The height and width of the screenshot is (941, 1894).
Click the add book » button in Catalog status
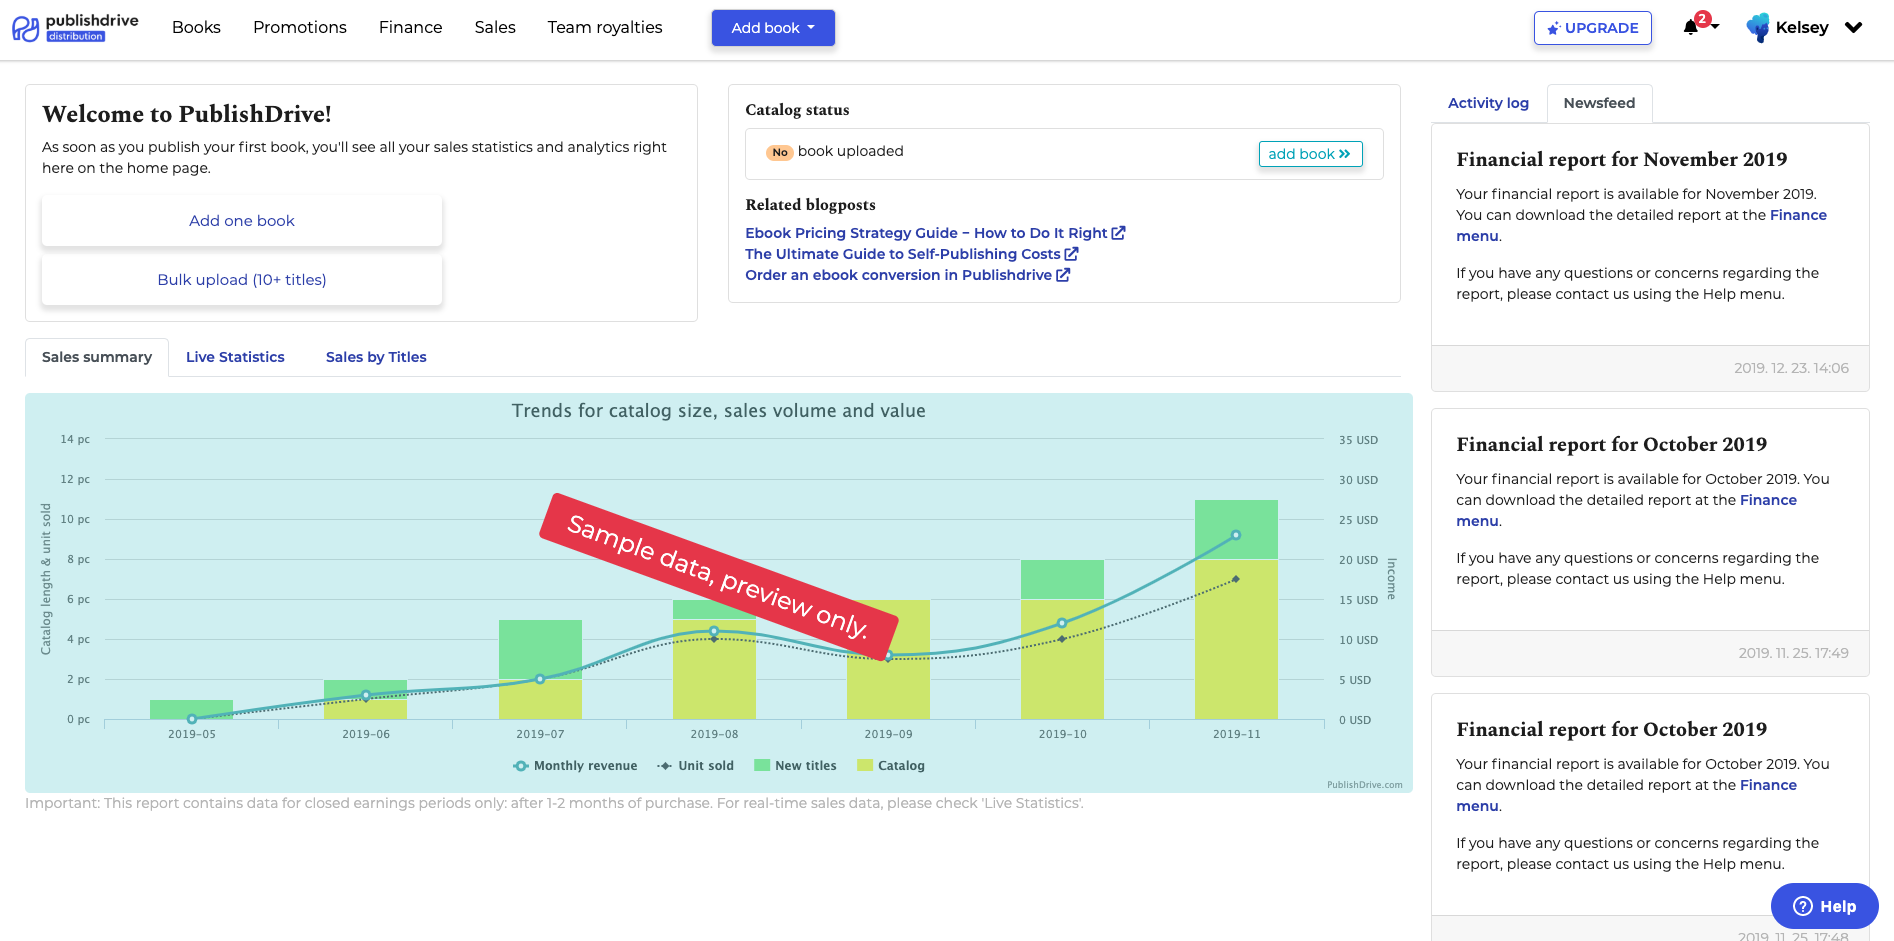coord(1310,154)
